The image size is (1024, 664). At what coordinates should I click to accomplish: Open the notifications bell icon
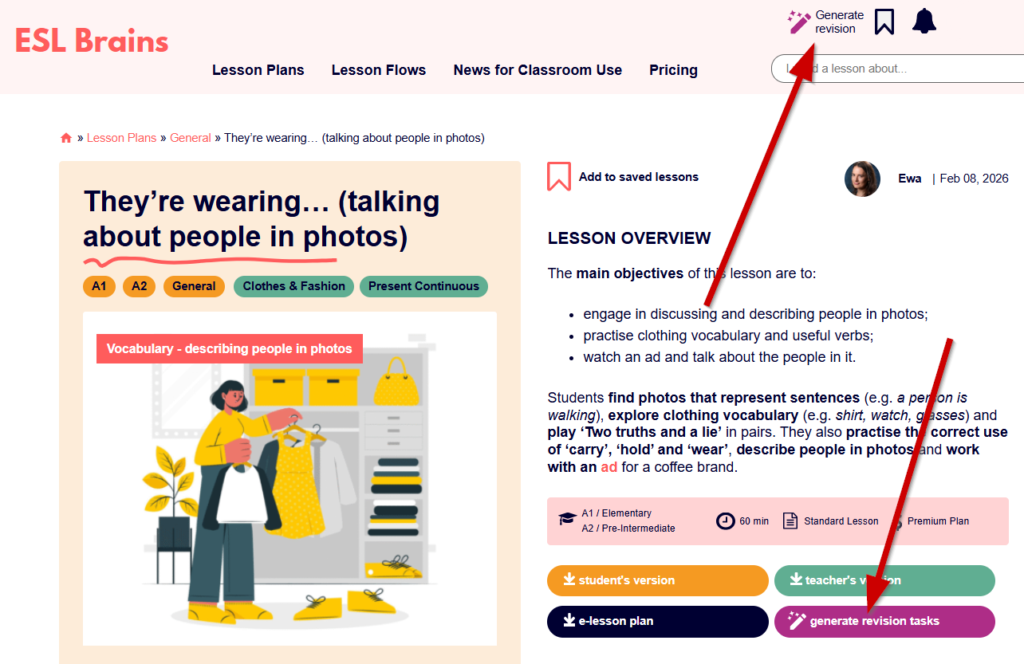point(924,22)
